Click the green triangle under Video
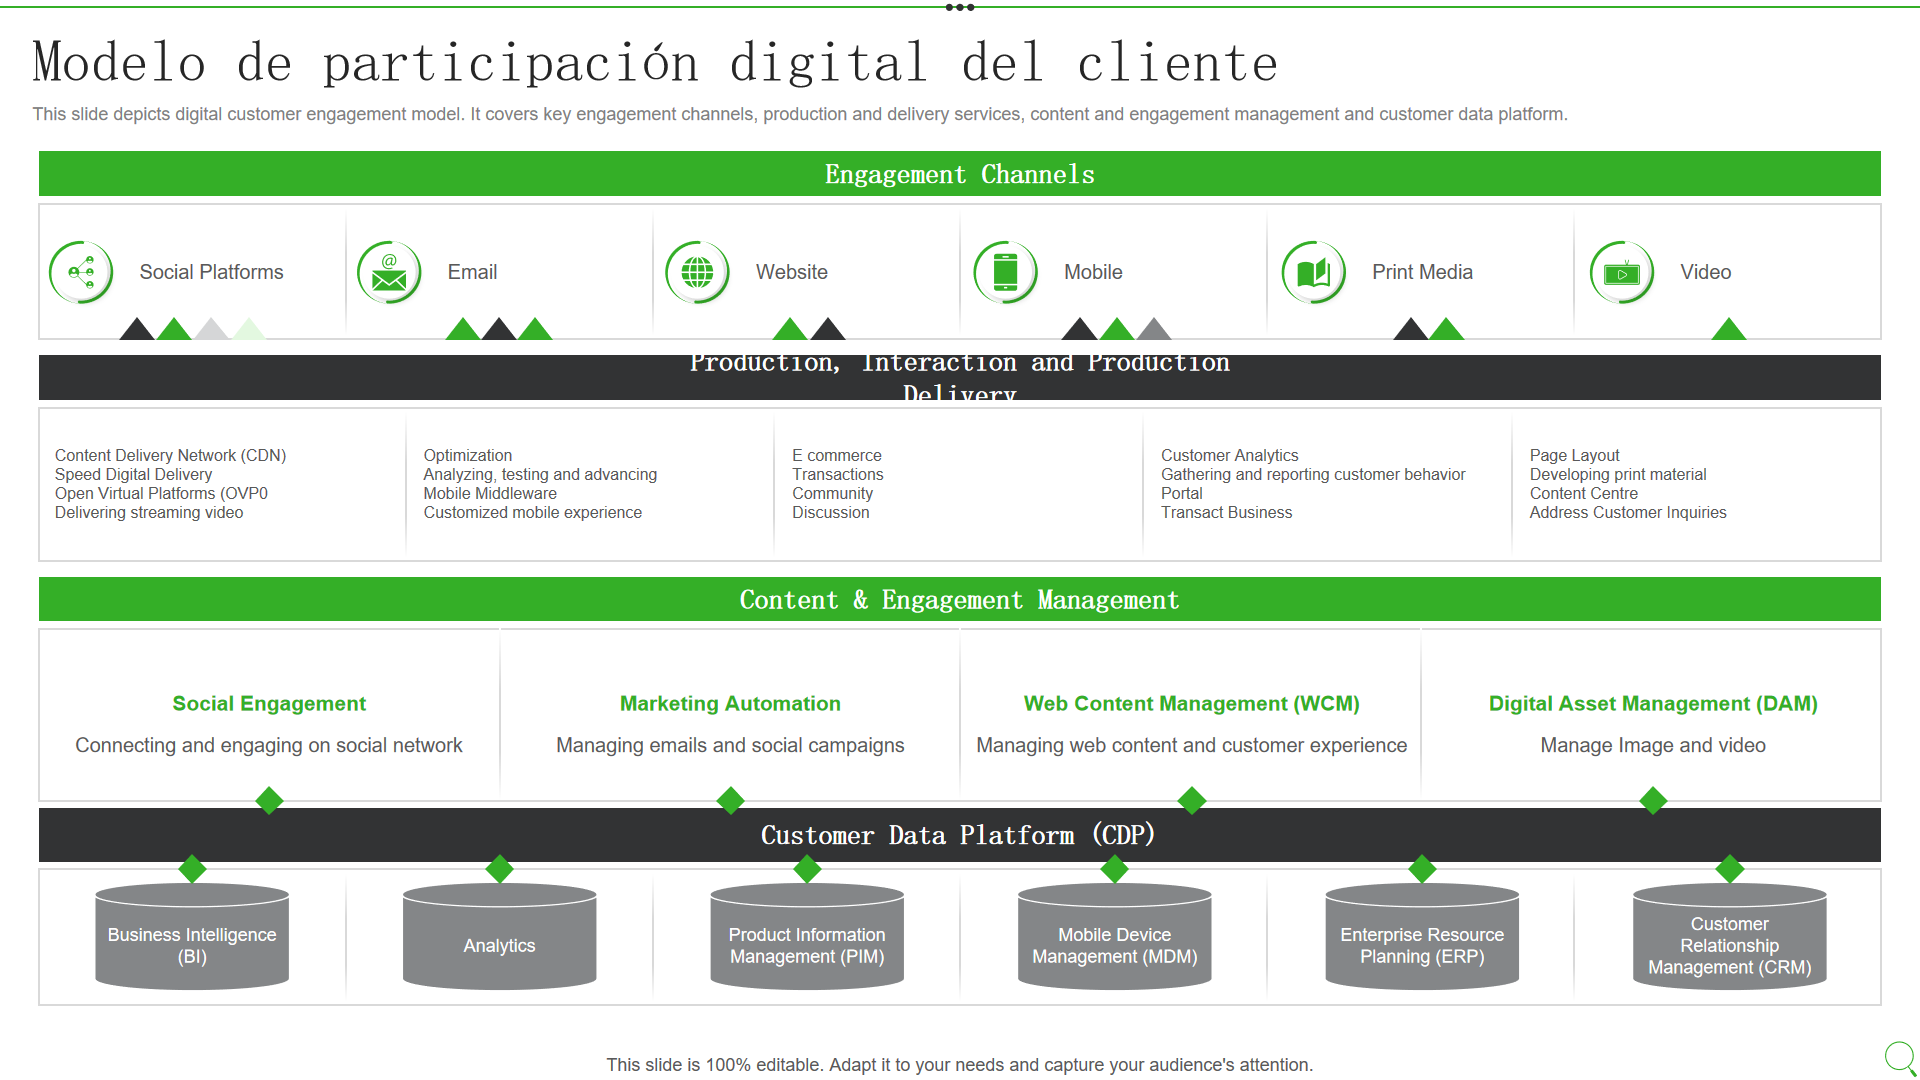 1729,330
